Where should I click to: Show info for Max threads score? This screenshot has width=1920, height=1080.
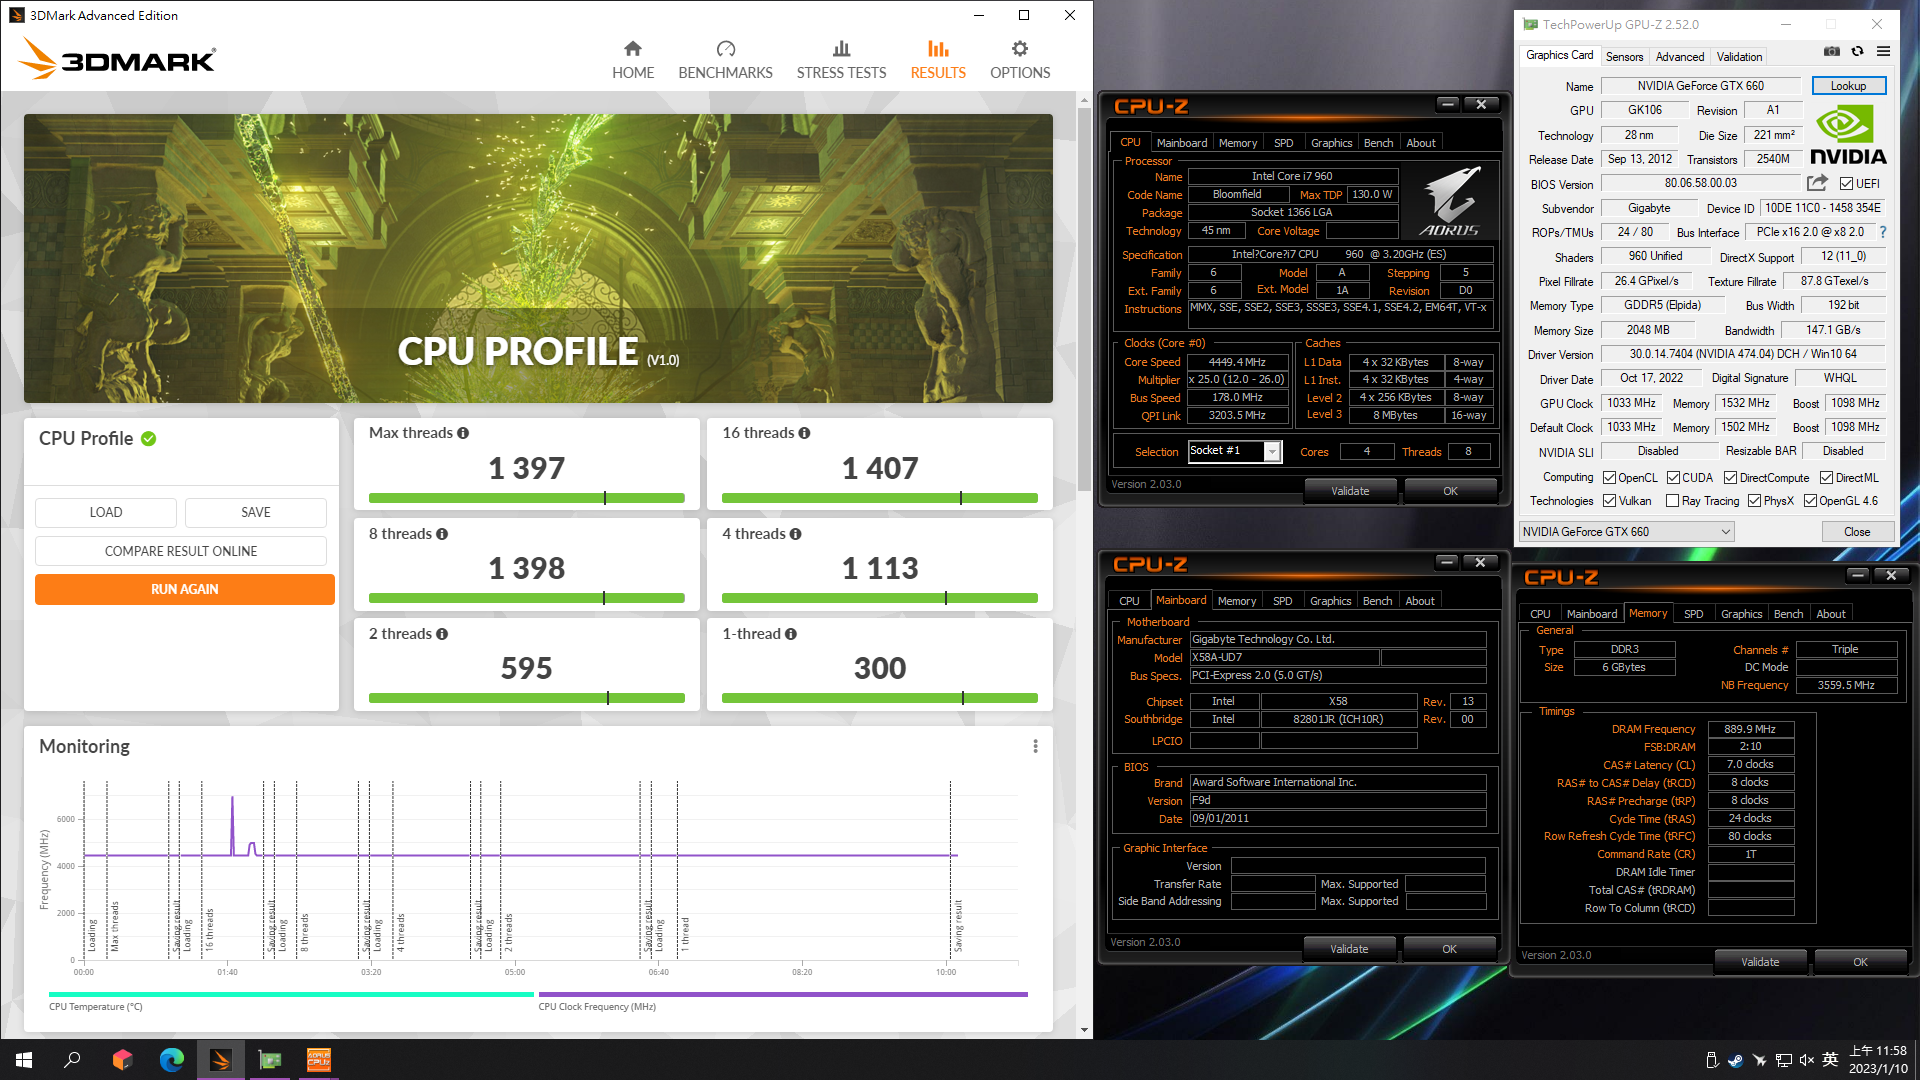pyautogui.click(x=463, y=433)
